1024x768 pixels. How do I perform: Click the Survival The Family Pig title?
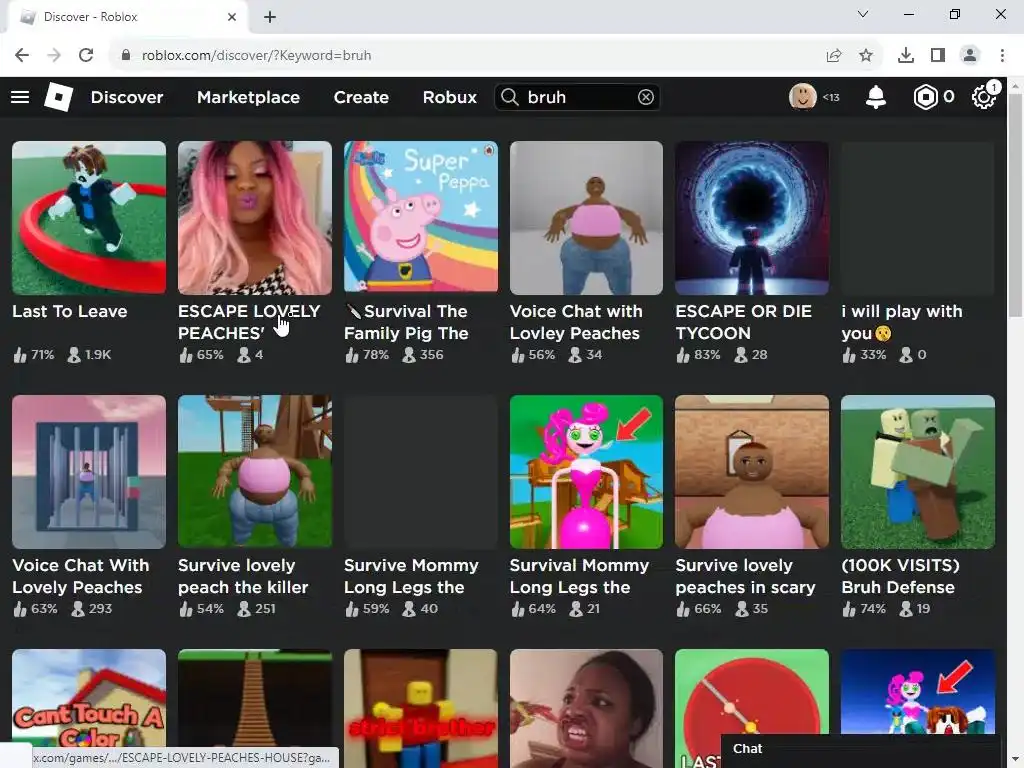click(x=406, y=322)
